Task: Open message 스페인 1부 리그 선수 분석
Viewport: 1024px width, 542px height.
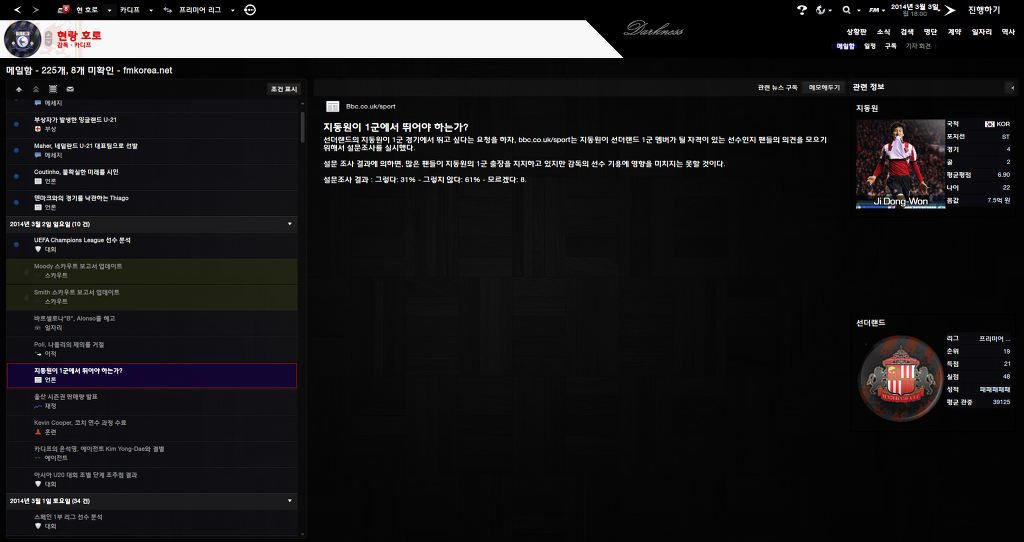Action: coord(152,522)
